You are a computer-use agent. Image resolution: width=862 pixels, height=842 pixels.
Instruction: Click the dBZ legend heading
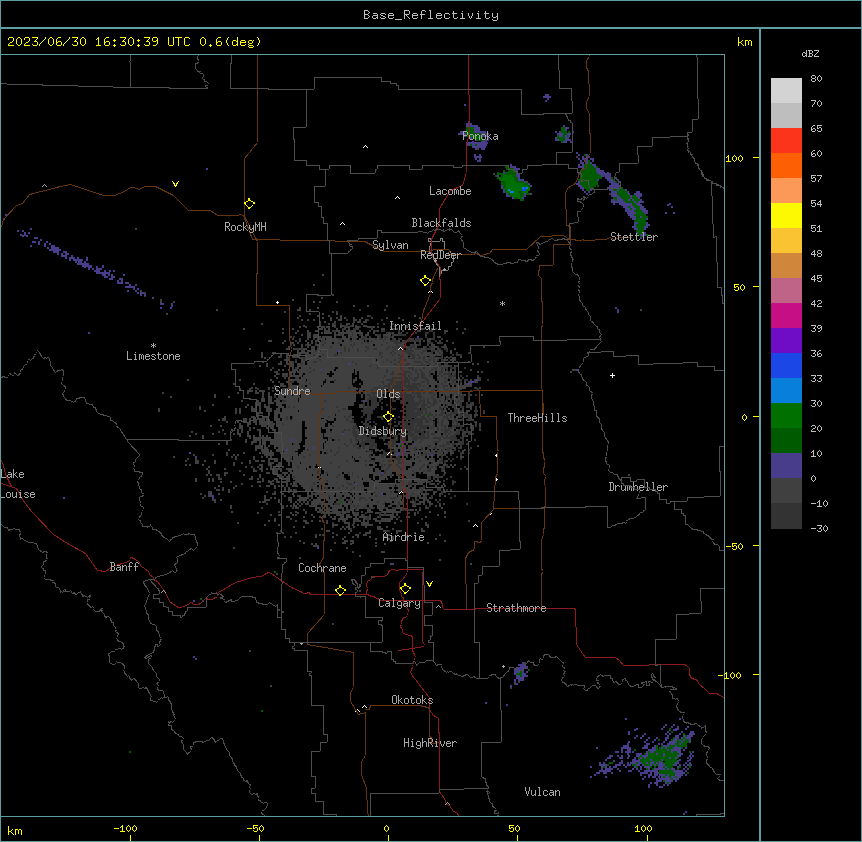pyautogui.click(x=810, y=53)
